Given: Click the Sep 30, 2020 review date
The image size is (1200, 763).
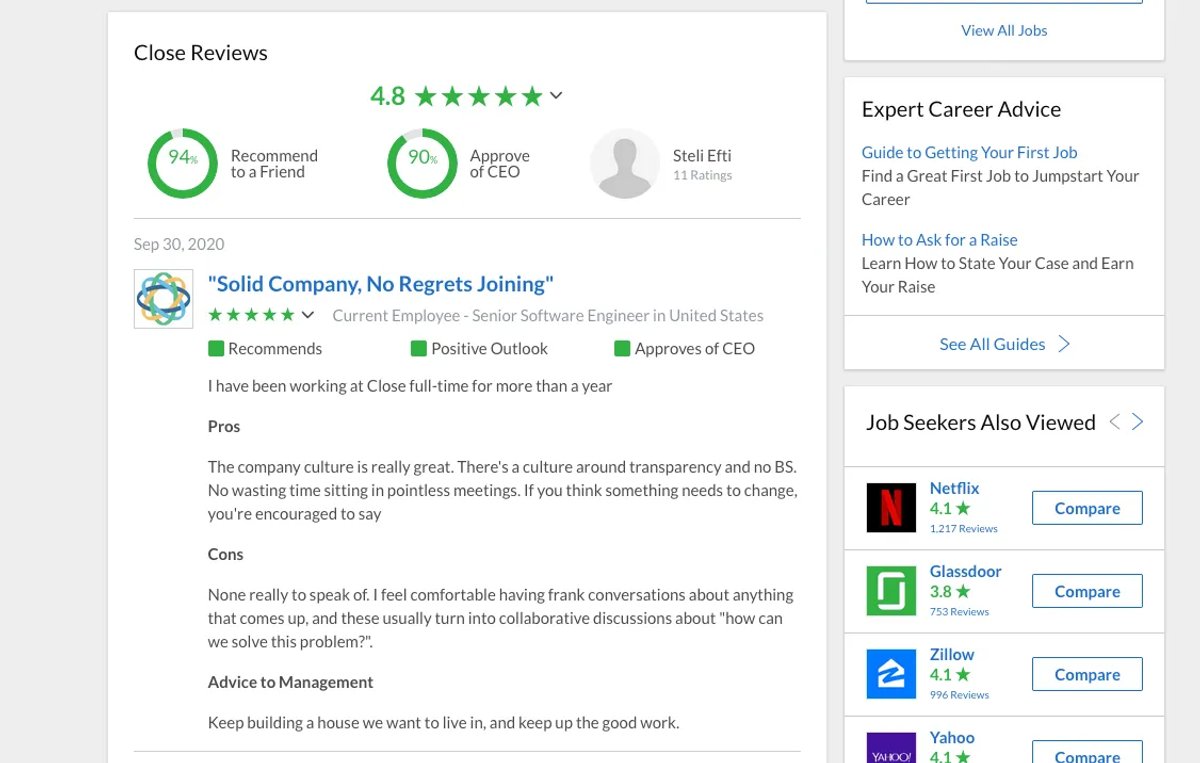Looking at the screenshot, I should (x=179, y=244).
